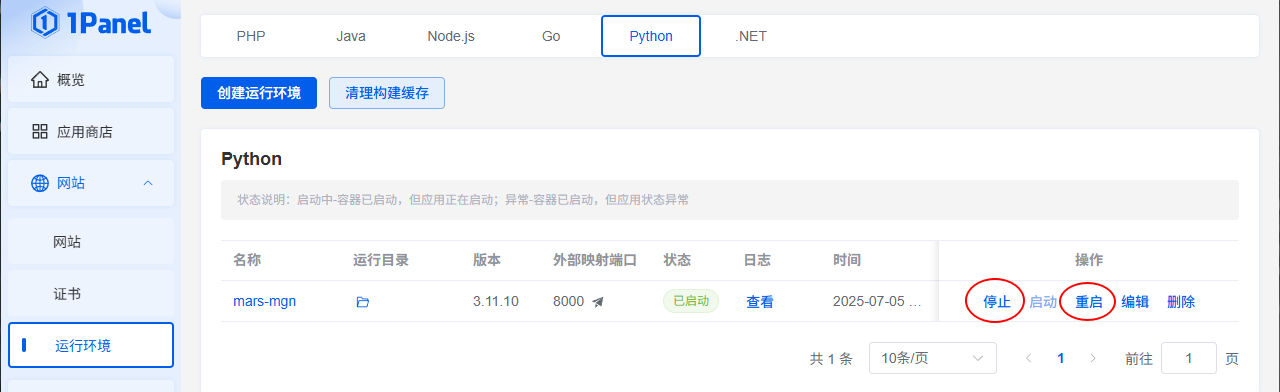Select page 1 in pagination
The height and width of the screenshot is (392, 1280).
[1061, 358]
